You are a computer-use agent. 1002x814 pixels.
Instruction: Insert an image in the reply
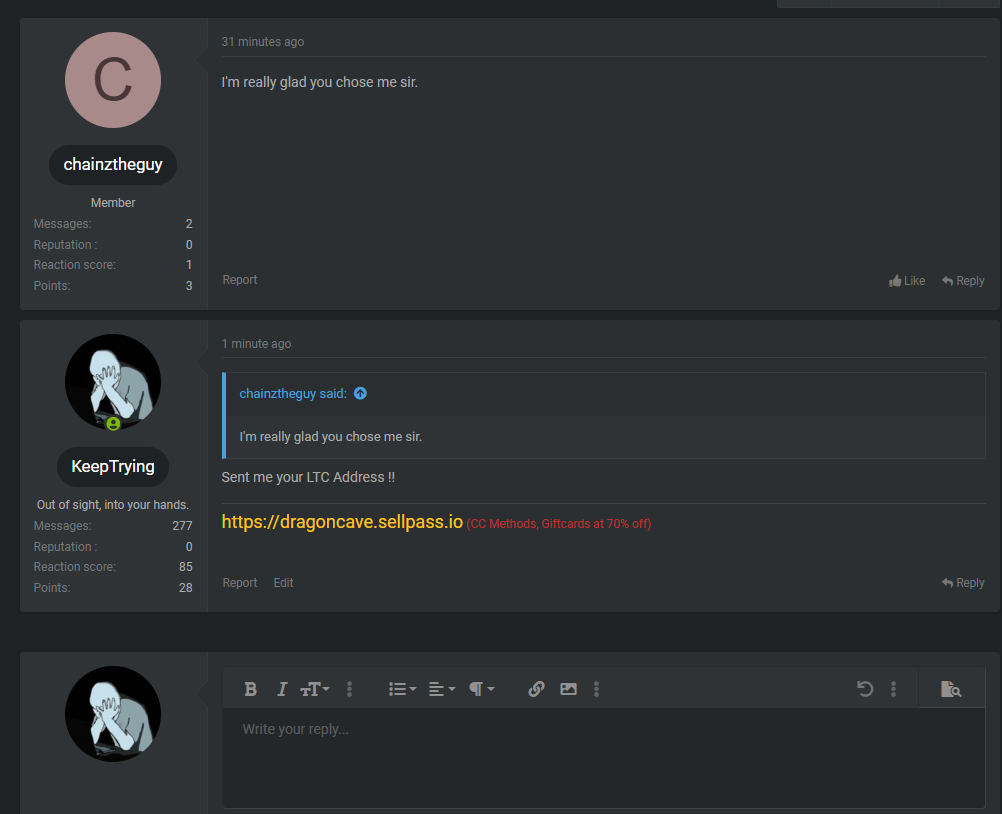[568, 689]
